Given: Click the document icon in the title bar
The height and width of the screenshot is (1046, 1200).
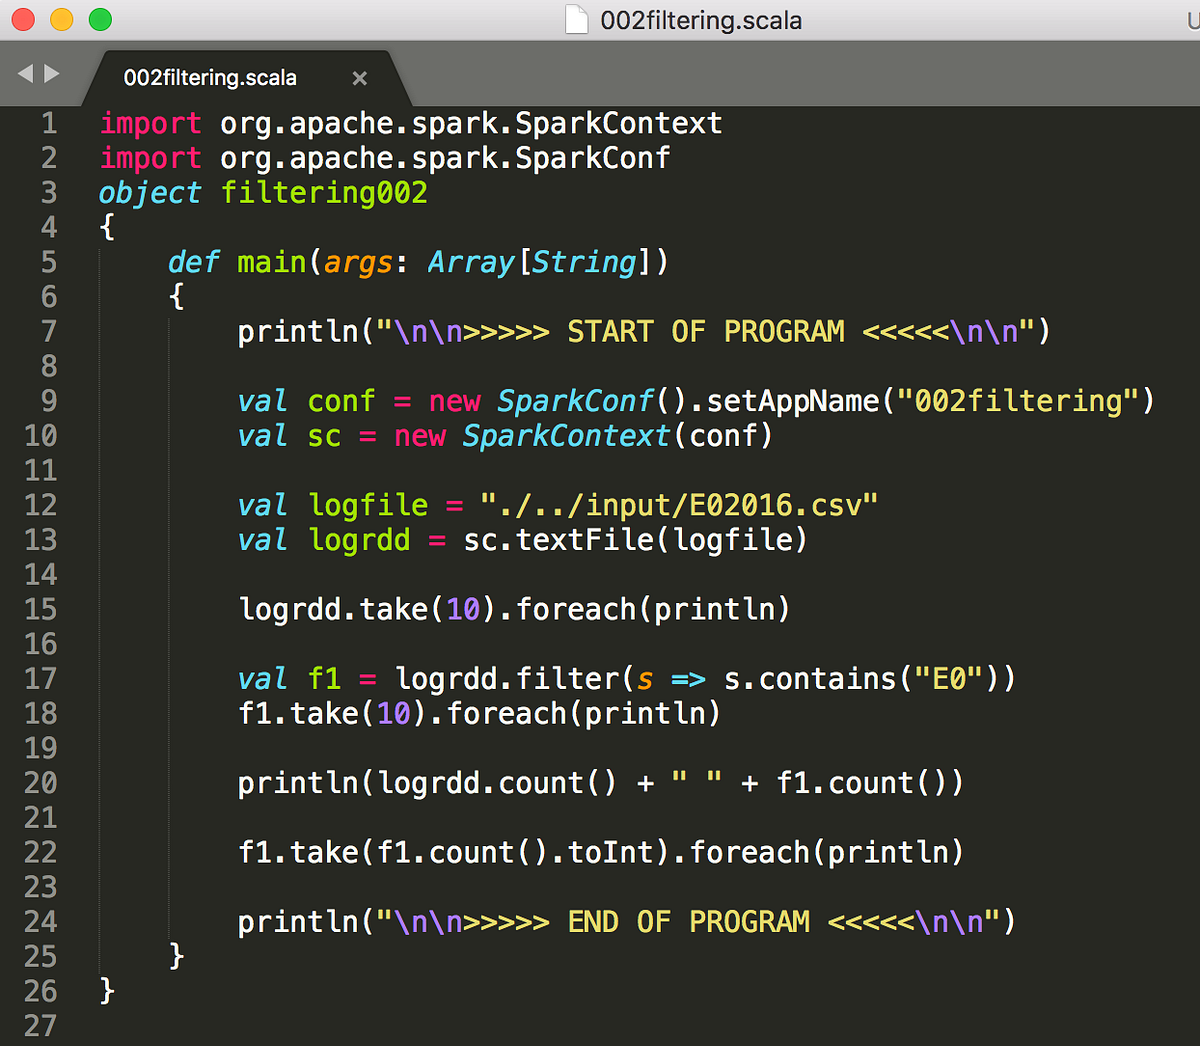Looking at the screenshot, I should 575,19.
